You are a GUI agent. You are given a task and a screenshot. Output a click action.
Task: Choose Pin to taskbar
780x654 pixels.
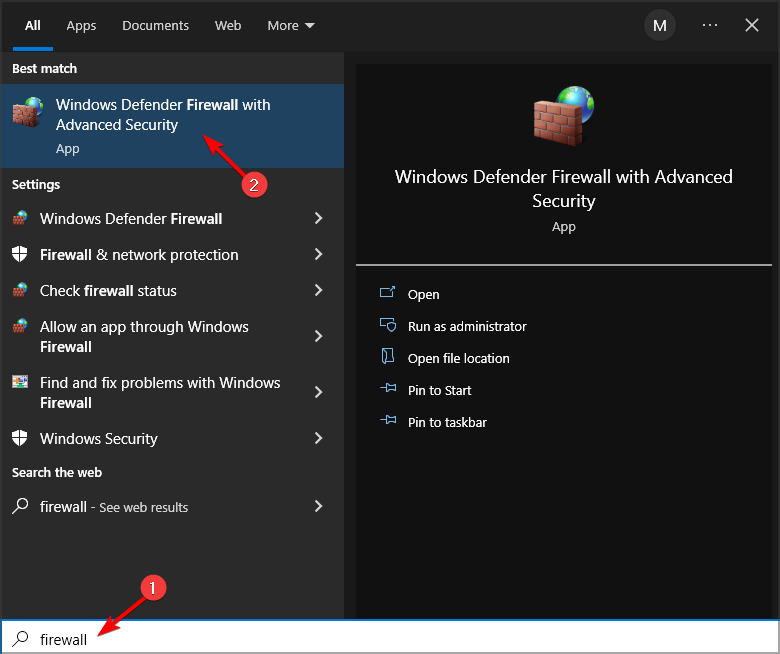pyautogui.click(x=447, y=422)
